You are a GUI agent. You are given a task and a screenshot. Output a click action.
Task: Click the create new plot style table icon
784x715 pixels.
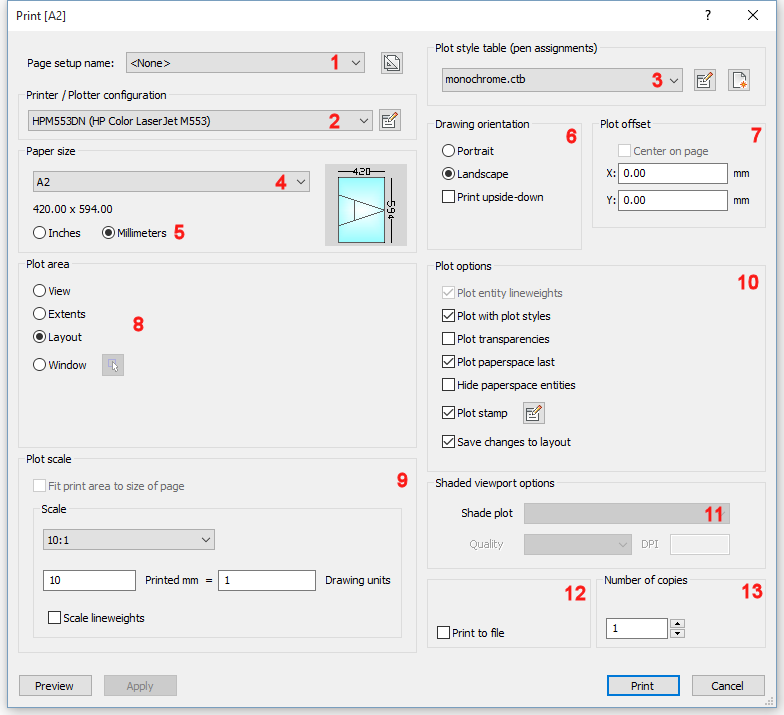(x=738, y=81)
